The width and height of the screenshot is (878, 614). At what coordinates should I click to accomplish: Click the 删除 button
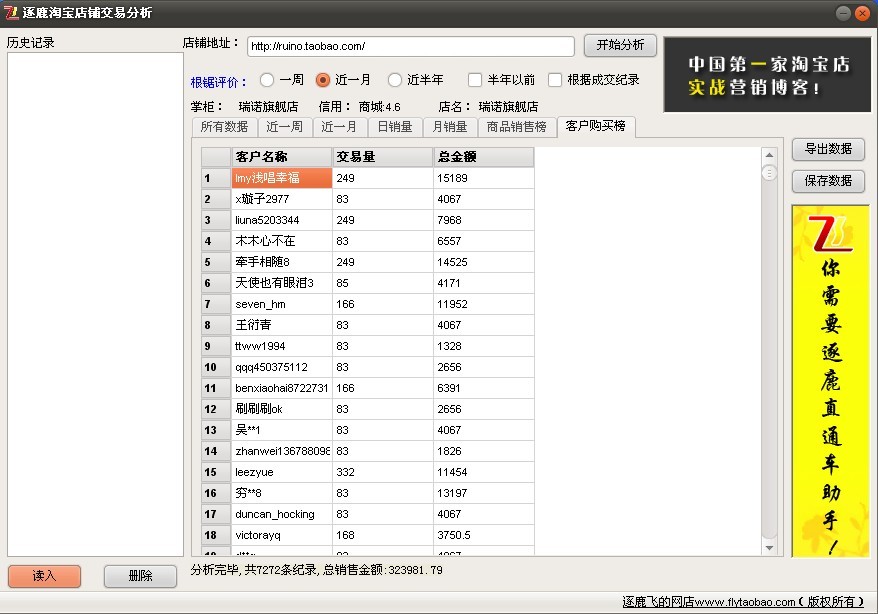(x=140, y=576)
